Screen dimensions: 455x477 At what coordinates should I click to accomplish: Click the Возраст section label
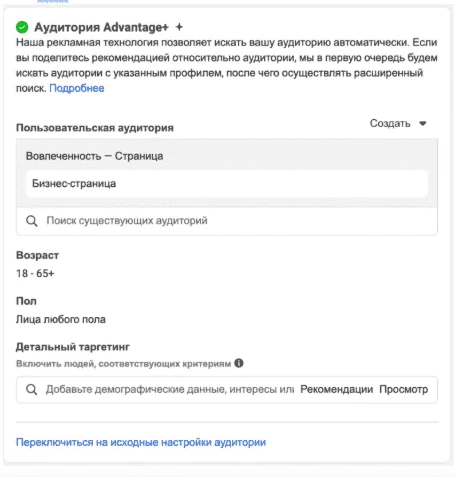click(x=37, y=255)
